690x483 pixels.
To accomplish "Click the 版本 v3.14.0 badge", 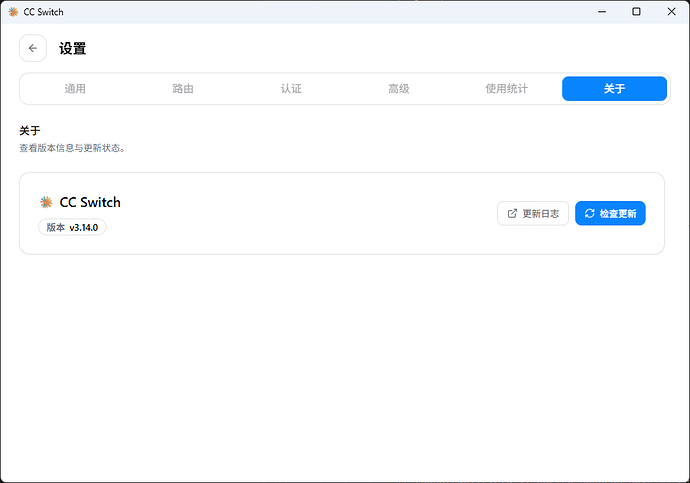I will [x=72, y=227].
